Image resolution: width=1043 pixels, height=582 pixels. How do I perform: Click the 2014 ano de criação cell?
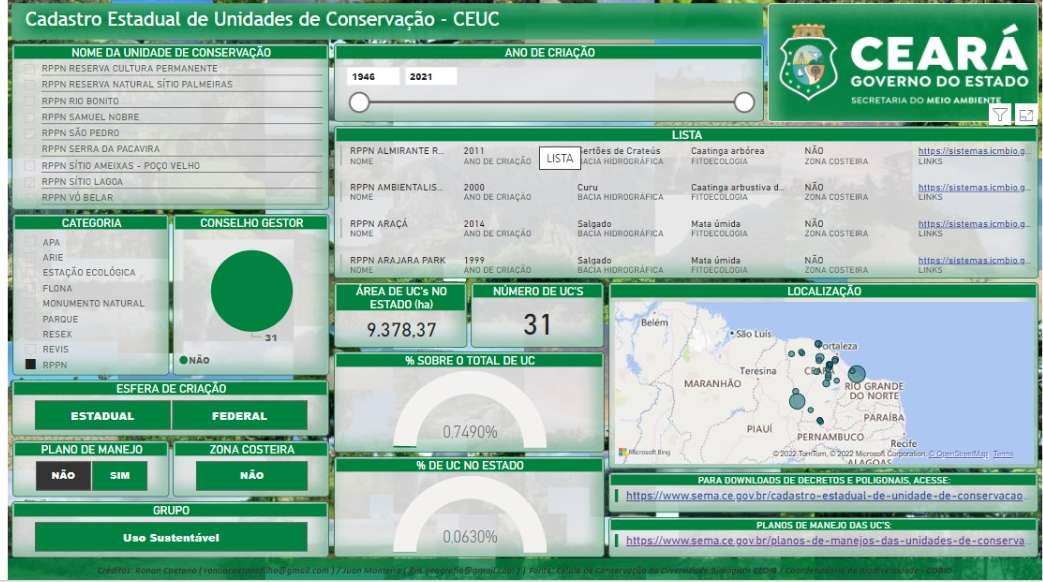tap(474, 224)
